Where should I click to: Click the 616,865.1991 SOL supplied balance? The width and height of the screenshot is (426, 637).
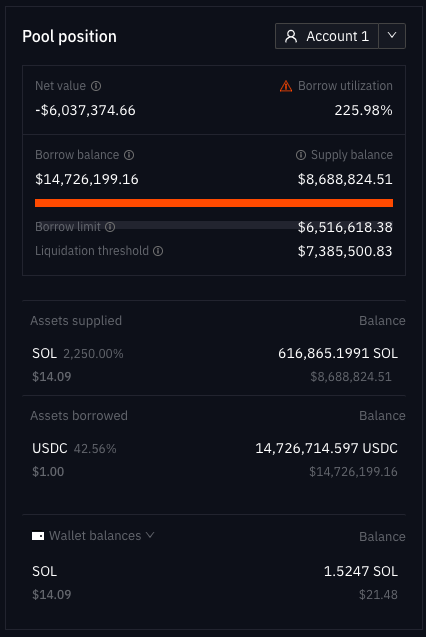[338, 353]
